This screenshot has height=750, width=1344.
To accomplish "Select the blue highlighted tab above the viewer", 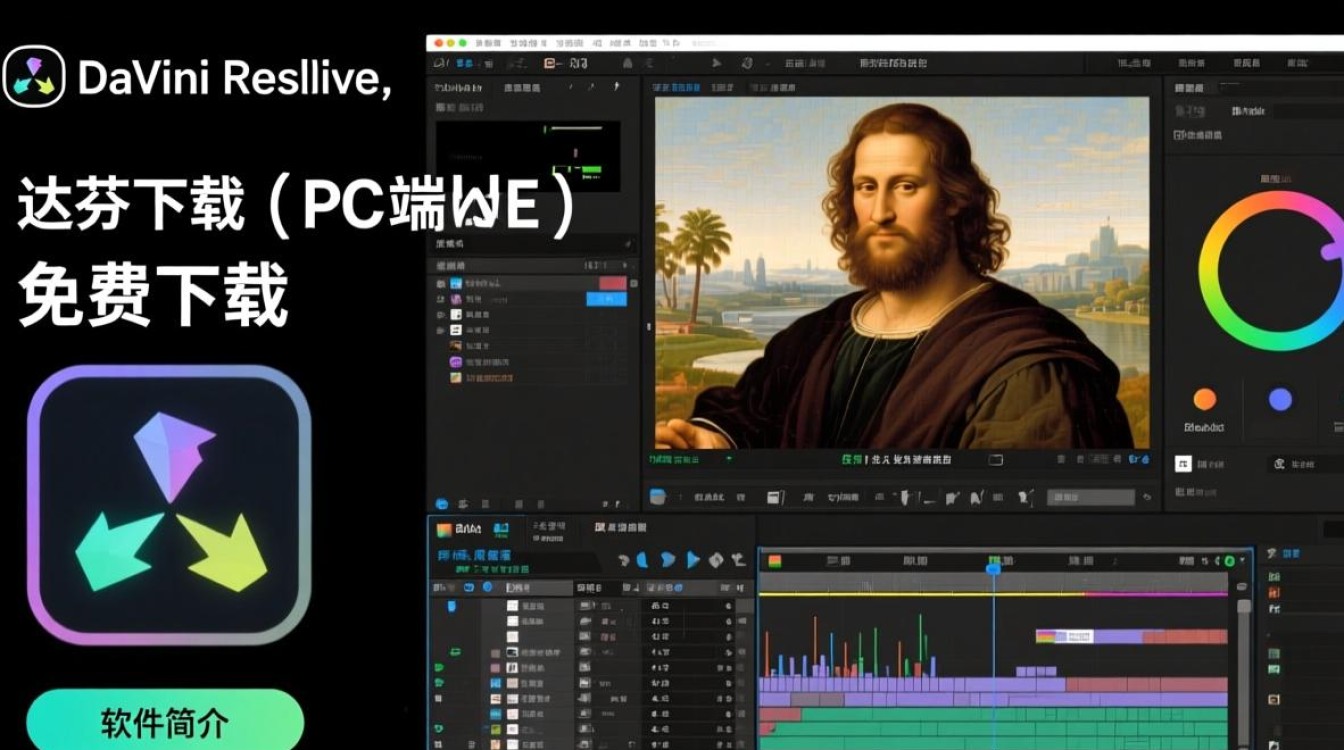I will tap(673, 88).
